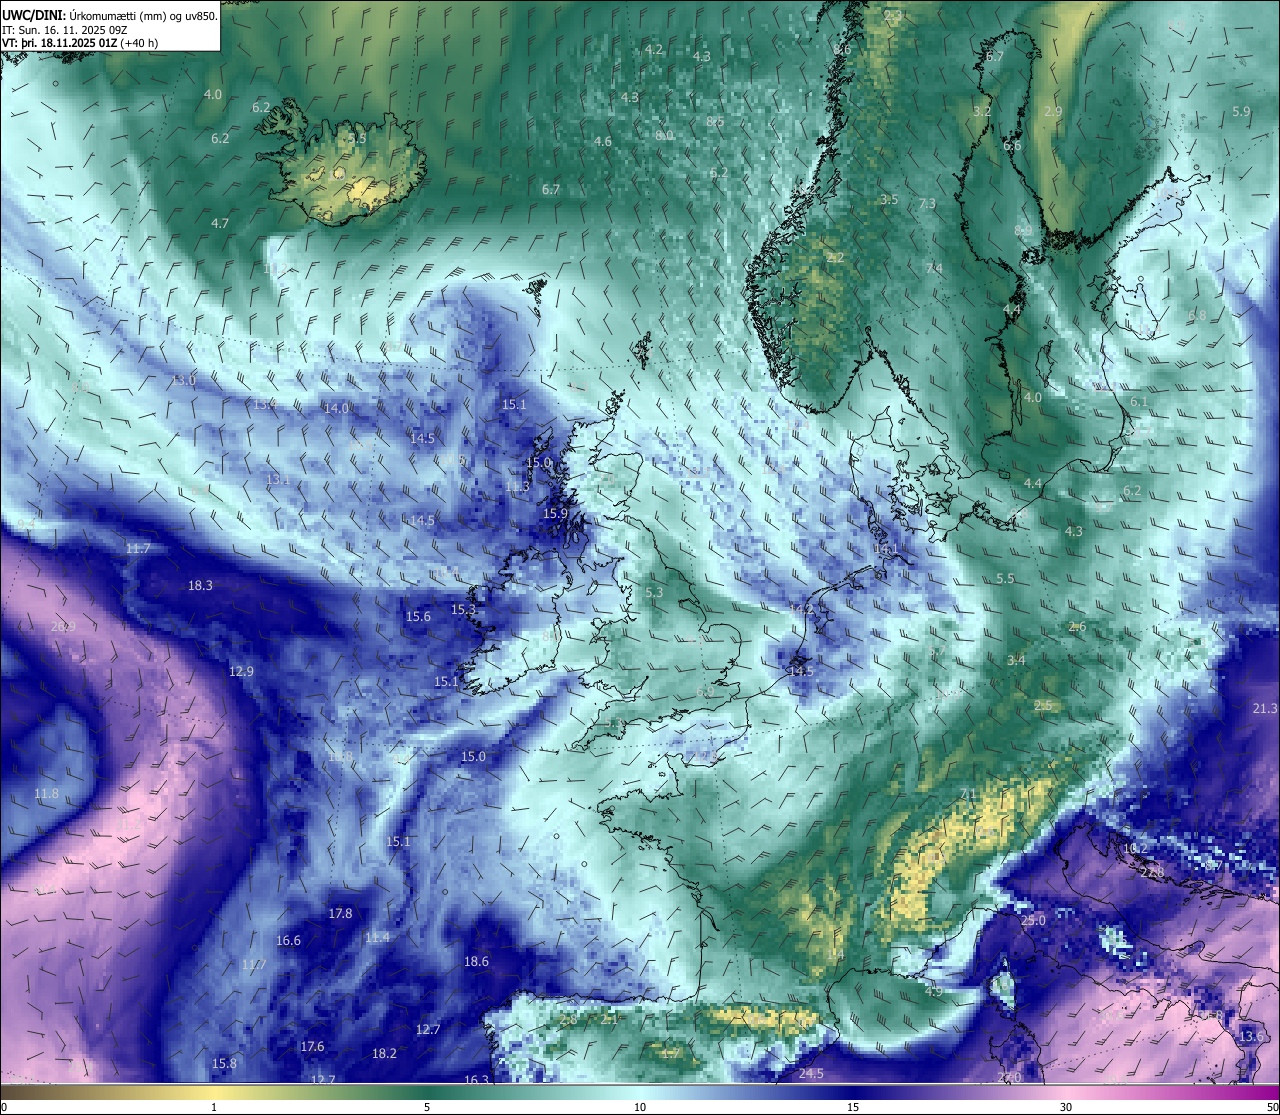The width and height of the screenshot is (1280, 1115).
Task: Click the '16.3' value label near Spain
Action: pos(477,1080)
